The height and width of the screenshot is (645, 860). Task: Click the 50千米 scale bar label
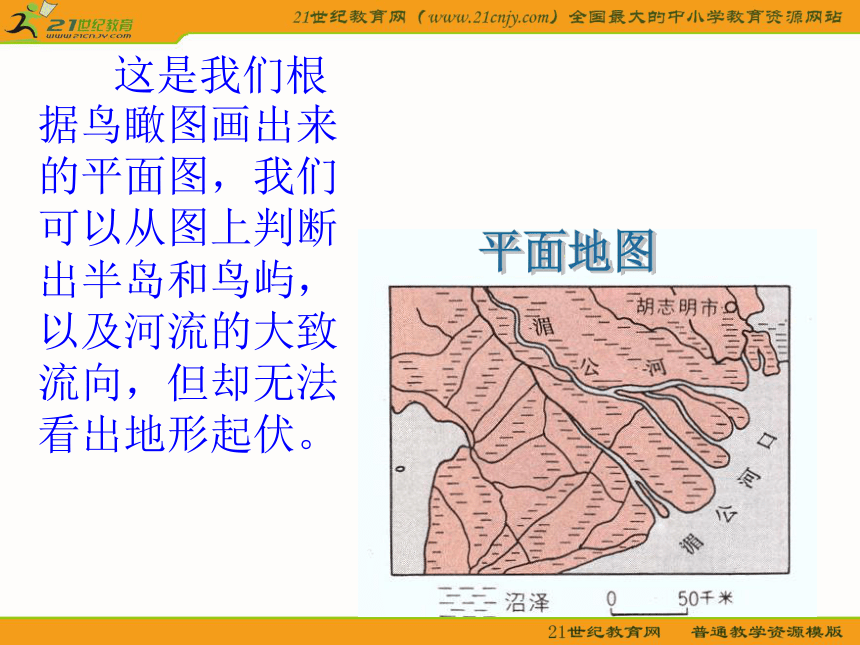point(705,598)
